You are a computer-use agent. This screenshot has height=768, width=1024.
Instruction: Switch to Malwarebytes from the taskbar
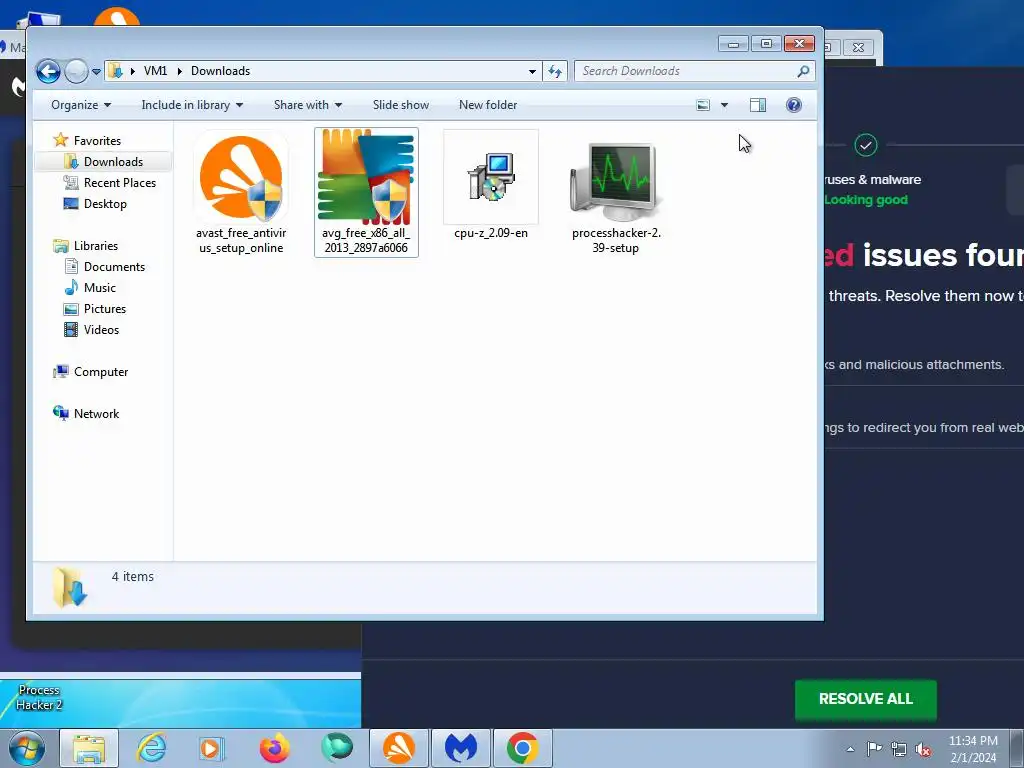pos(460,748)
